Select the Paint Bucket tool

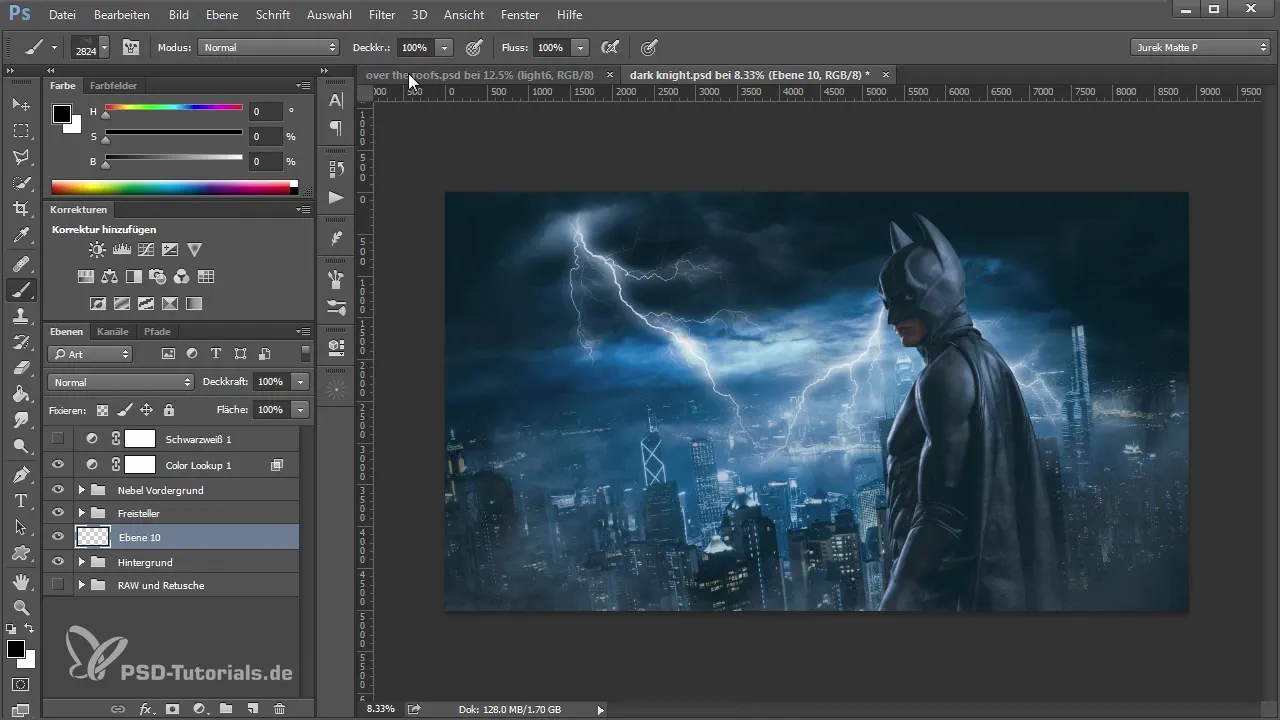[21, 394]
